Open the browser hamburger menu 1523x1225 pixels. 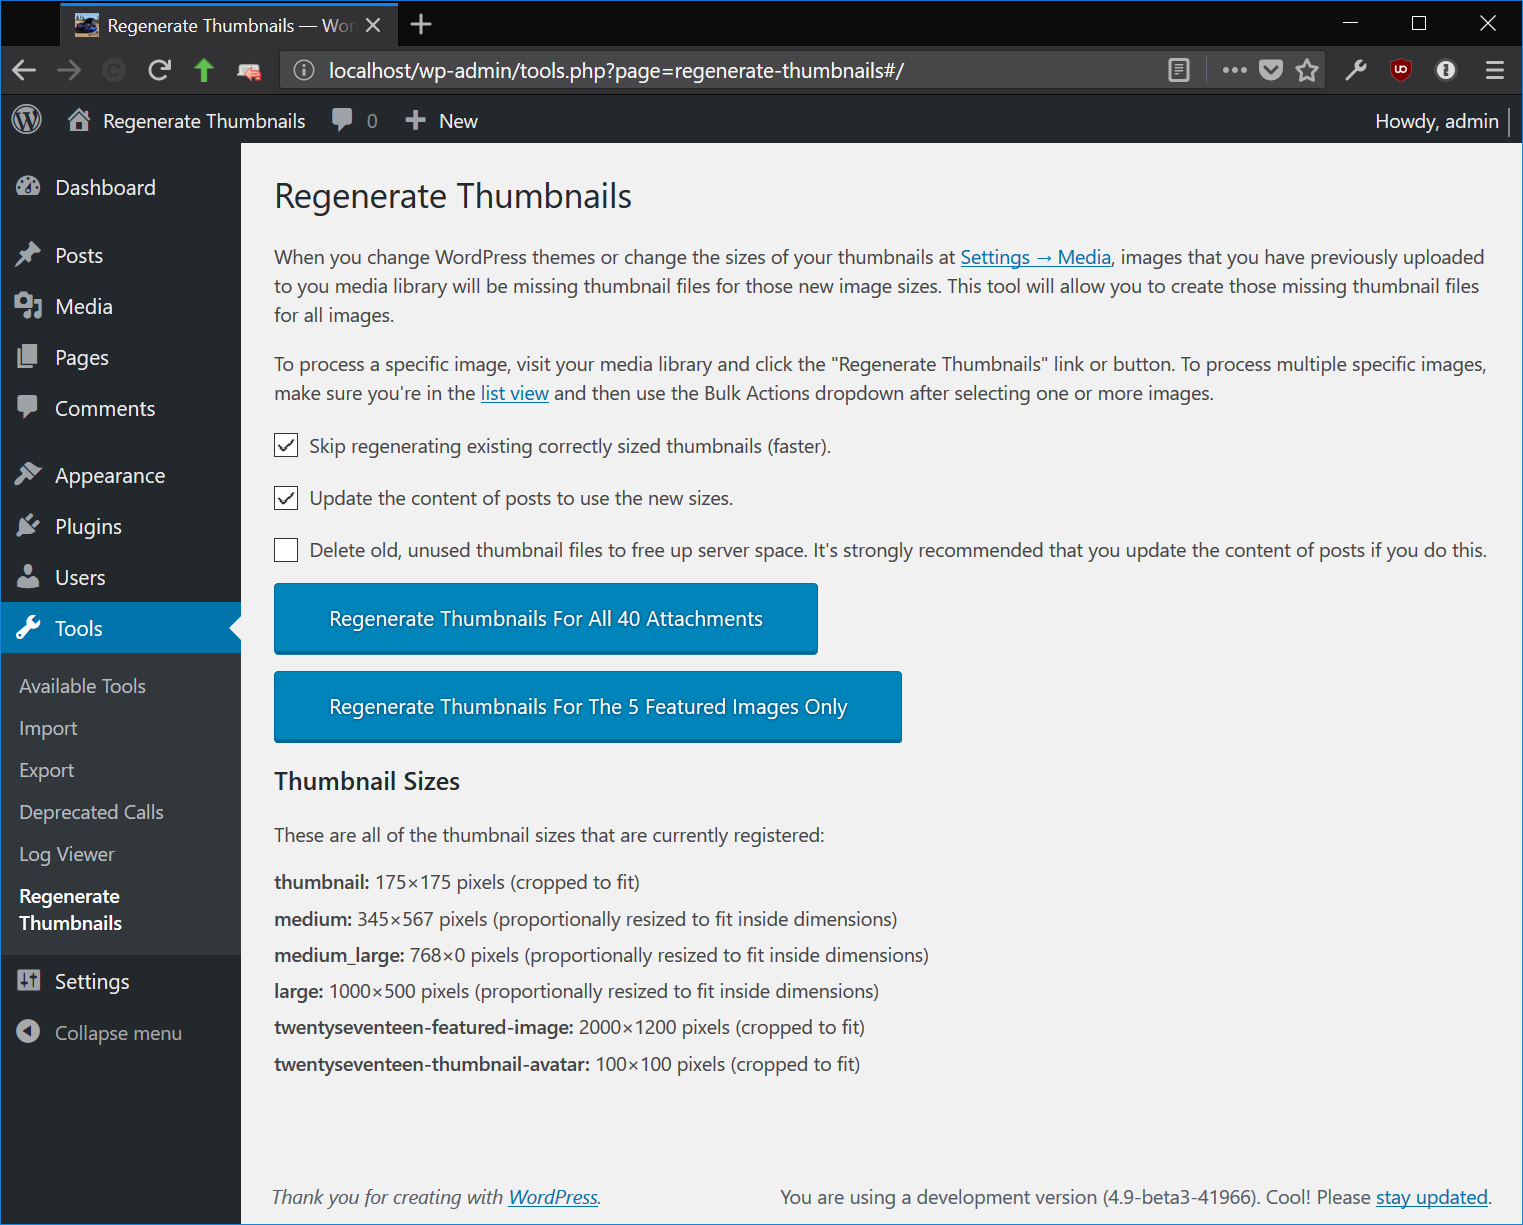click(1495, 70)
